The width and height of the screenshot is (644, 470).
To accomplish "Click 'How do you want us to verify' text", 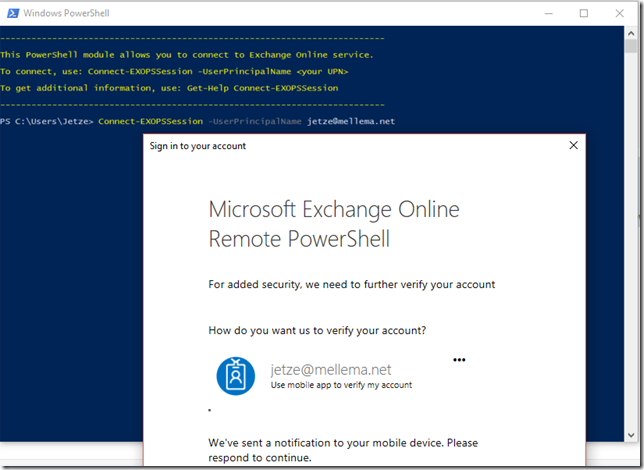I will point(317,330).
